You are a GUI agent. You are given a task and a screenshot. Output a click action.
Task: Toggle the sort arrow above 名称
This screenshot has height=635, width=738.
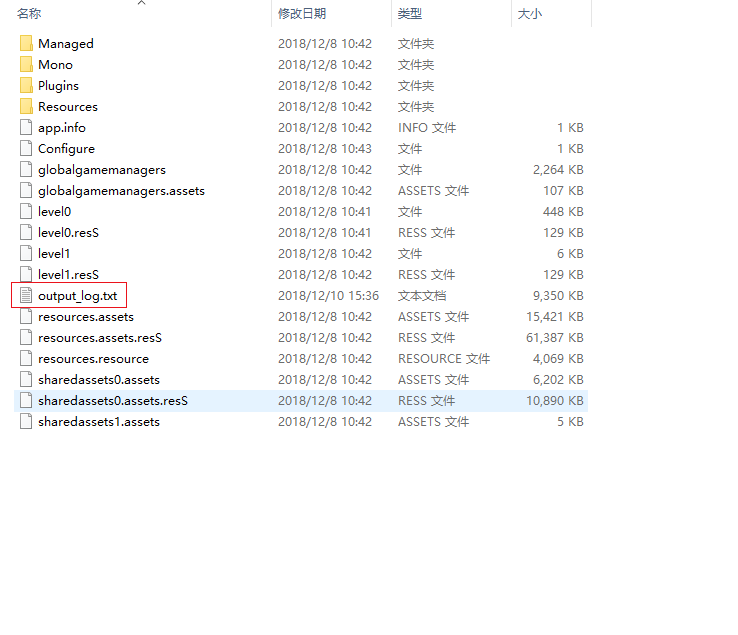pos(142,3)
